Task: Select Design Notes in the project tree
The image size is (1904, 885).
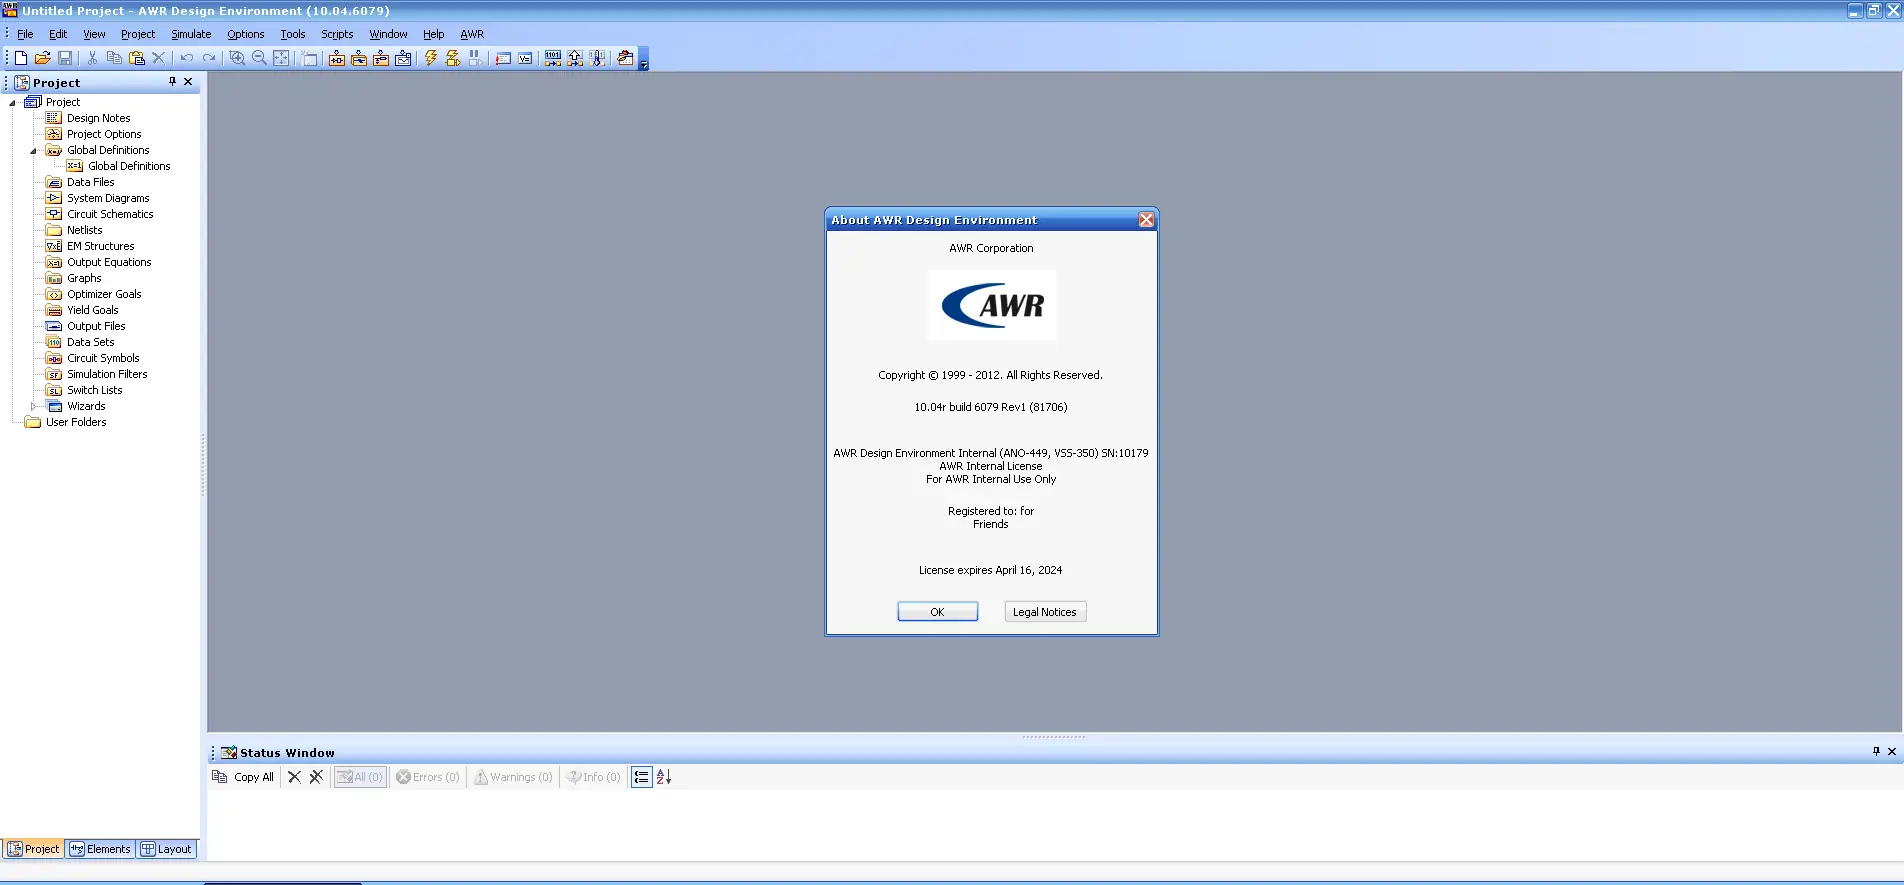Action: tap(98, 118)
